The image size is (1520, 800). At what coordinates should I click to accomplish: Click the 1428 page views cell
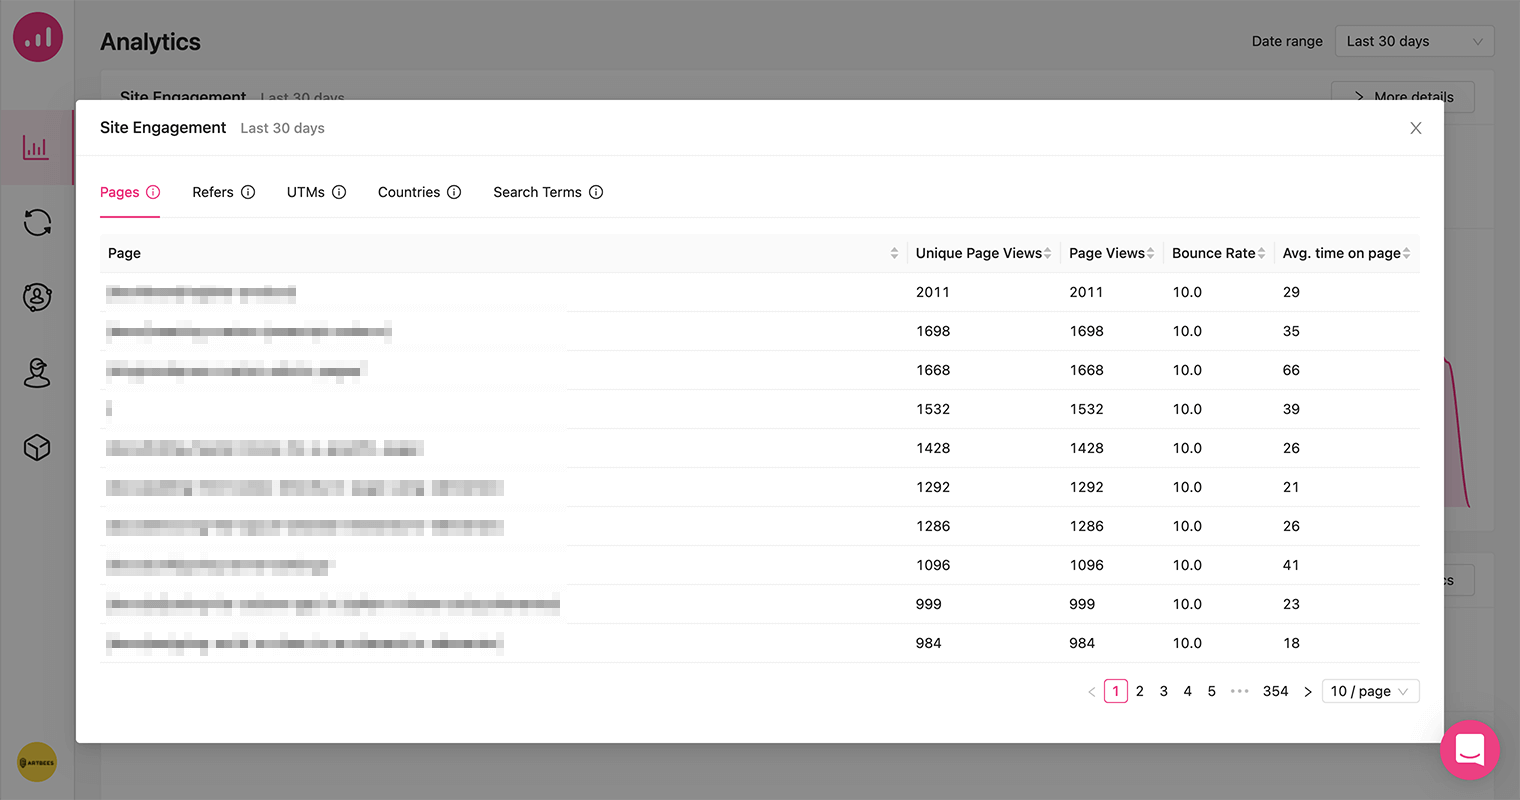coord(1086,448)
